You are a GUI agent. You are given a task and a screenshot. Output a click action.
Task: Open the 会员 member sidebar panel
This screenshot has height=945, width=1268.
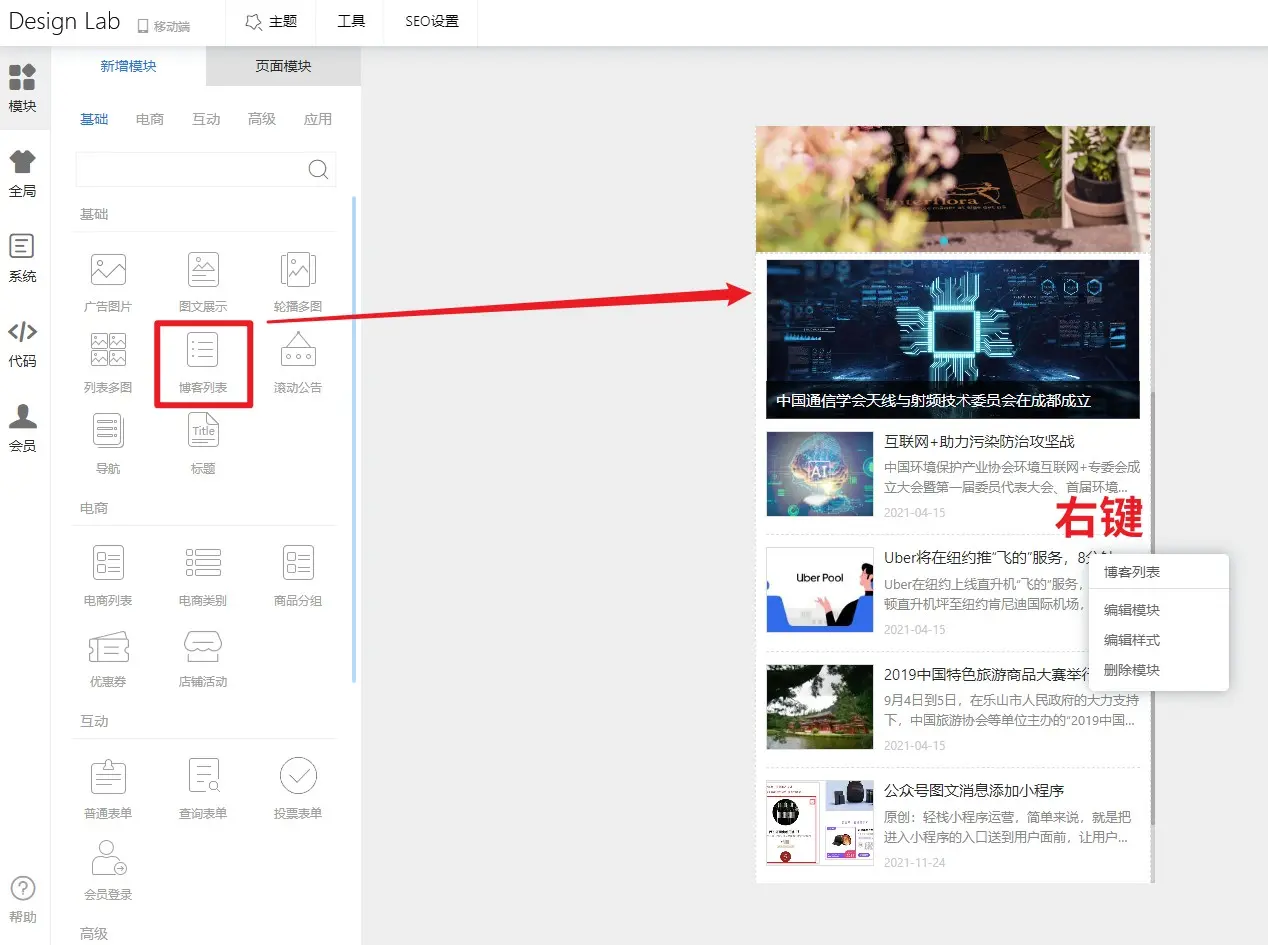23,428
